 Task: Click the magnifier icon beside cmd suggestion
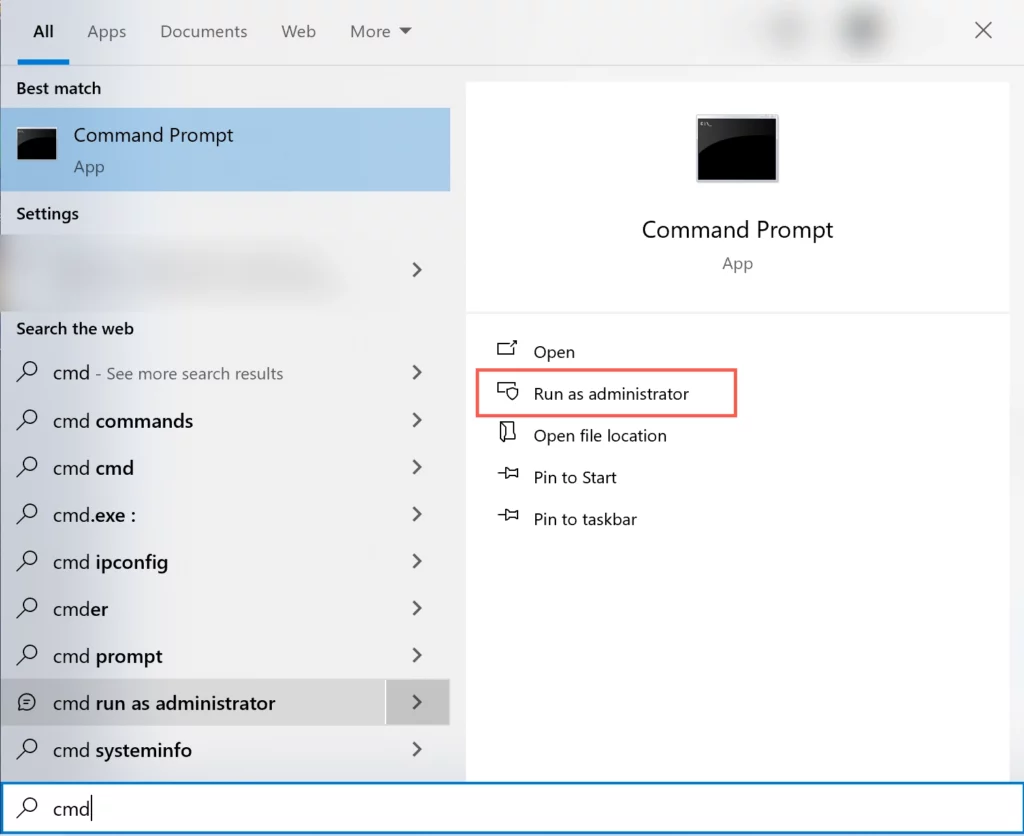[x=28, y=373]
